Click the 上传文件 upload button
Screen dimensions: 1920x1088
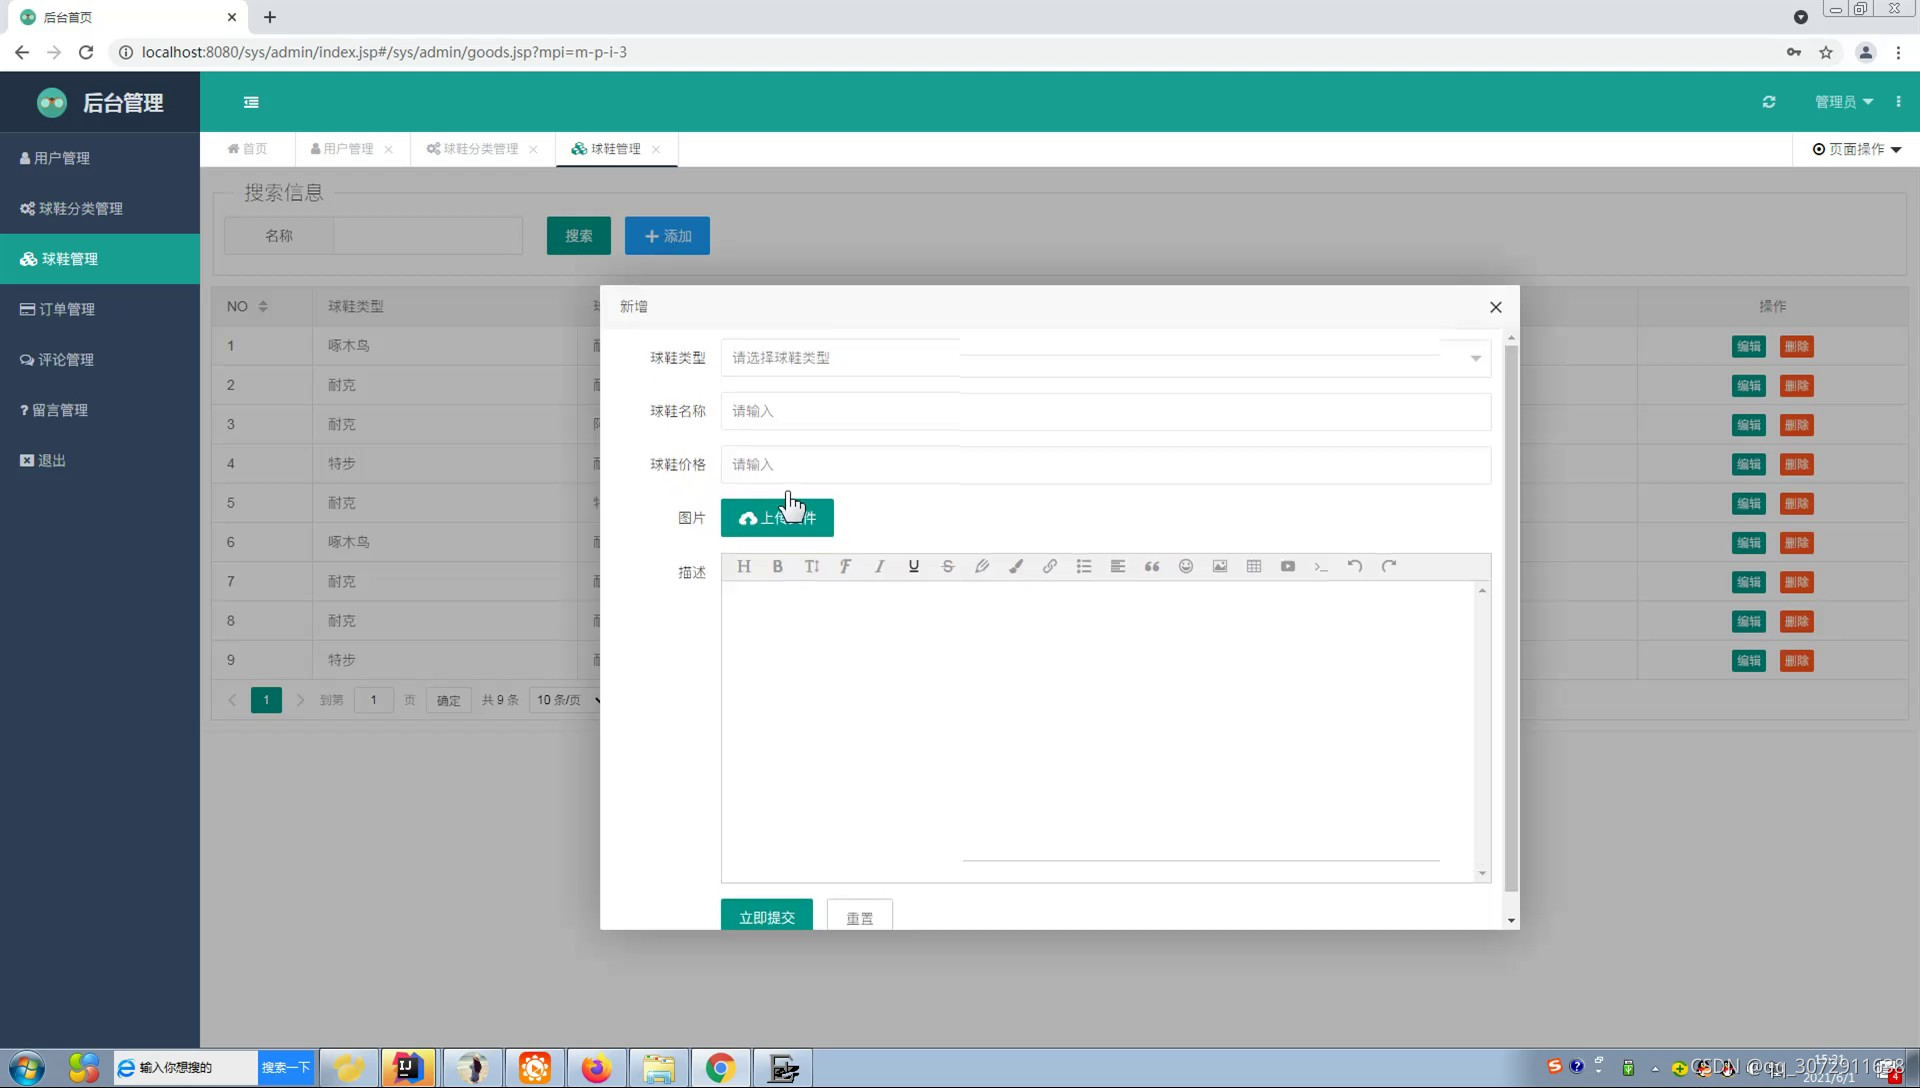(x=777, y=518)
